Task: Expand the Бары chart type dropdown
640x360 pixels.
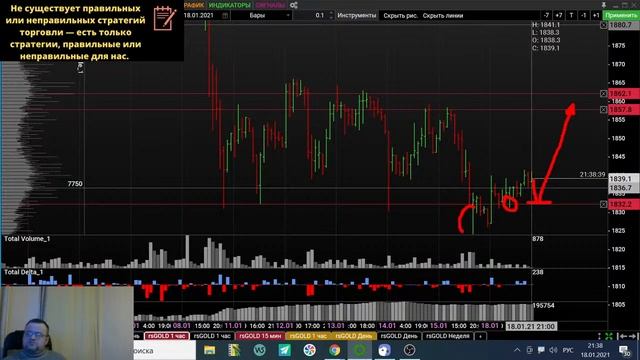Action: click(261, 16)
